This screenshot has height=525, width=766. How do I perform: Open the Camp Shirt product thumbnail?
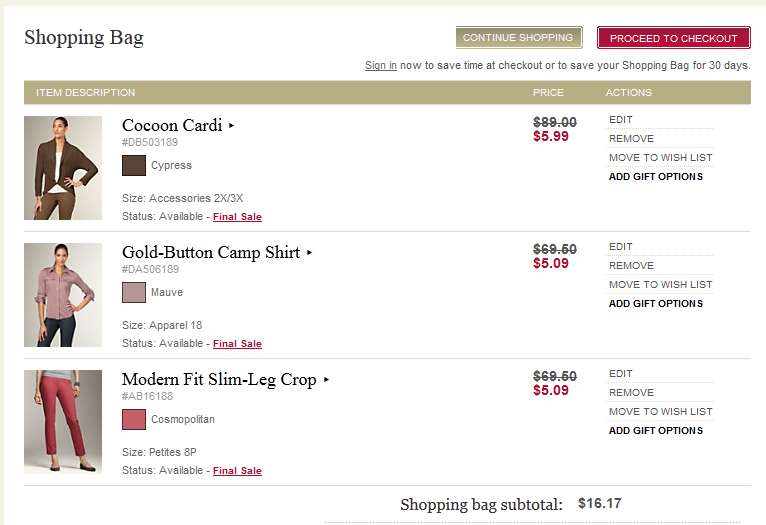[x=63, y=295]
